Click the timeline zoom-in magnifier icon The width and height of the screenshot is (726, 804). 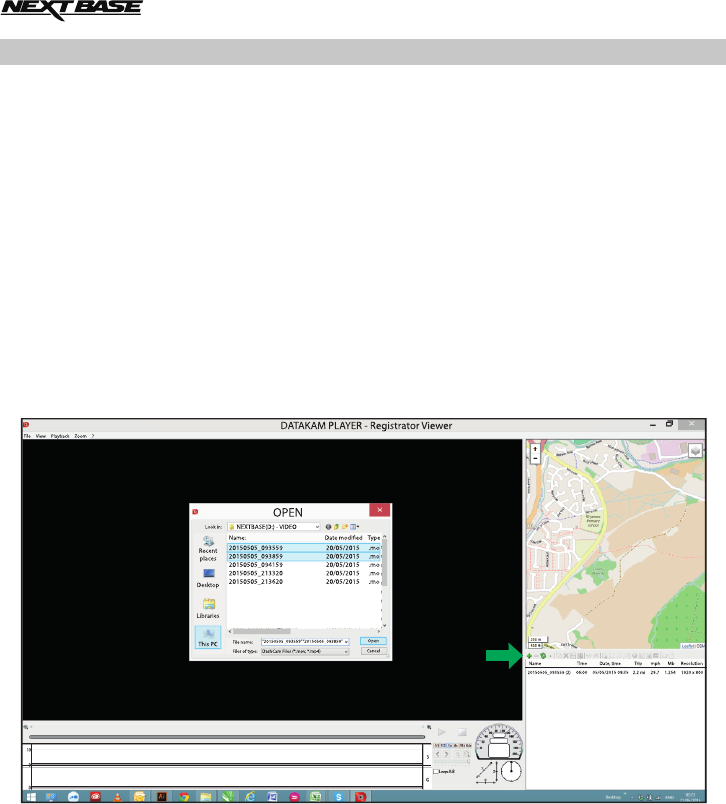pos(429,727)
